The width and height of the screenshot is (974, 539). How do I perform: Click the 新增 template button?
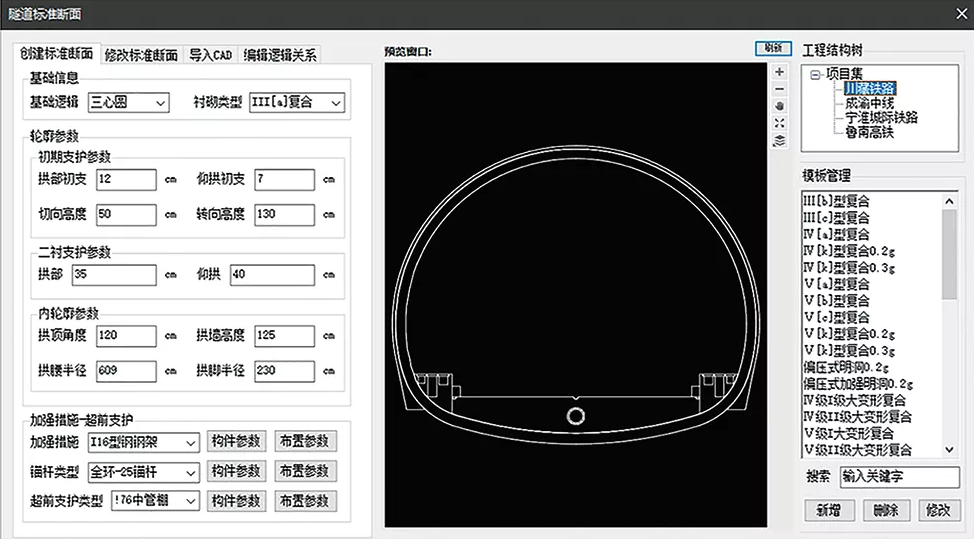[829, 510]
